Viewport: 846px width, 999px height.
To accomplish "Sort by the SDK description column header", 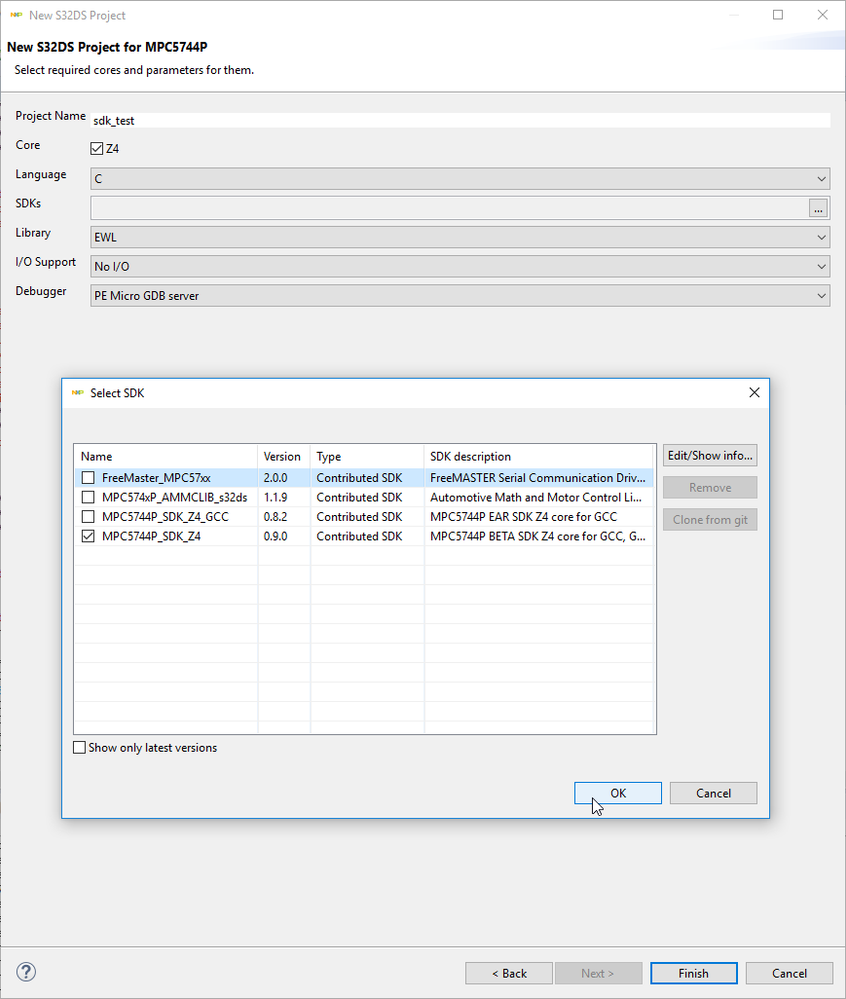I will (539, 456).
